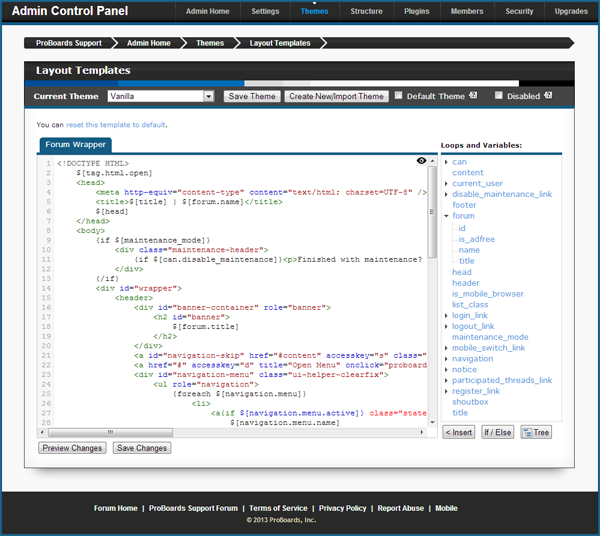Click Layout Templates in breadcrumb

(279, 43)
